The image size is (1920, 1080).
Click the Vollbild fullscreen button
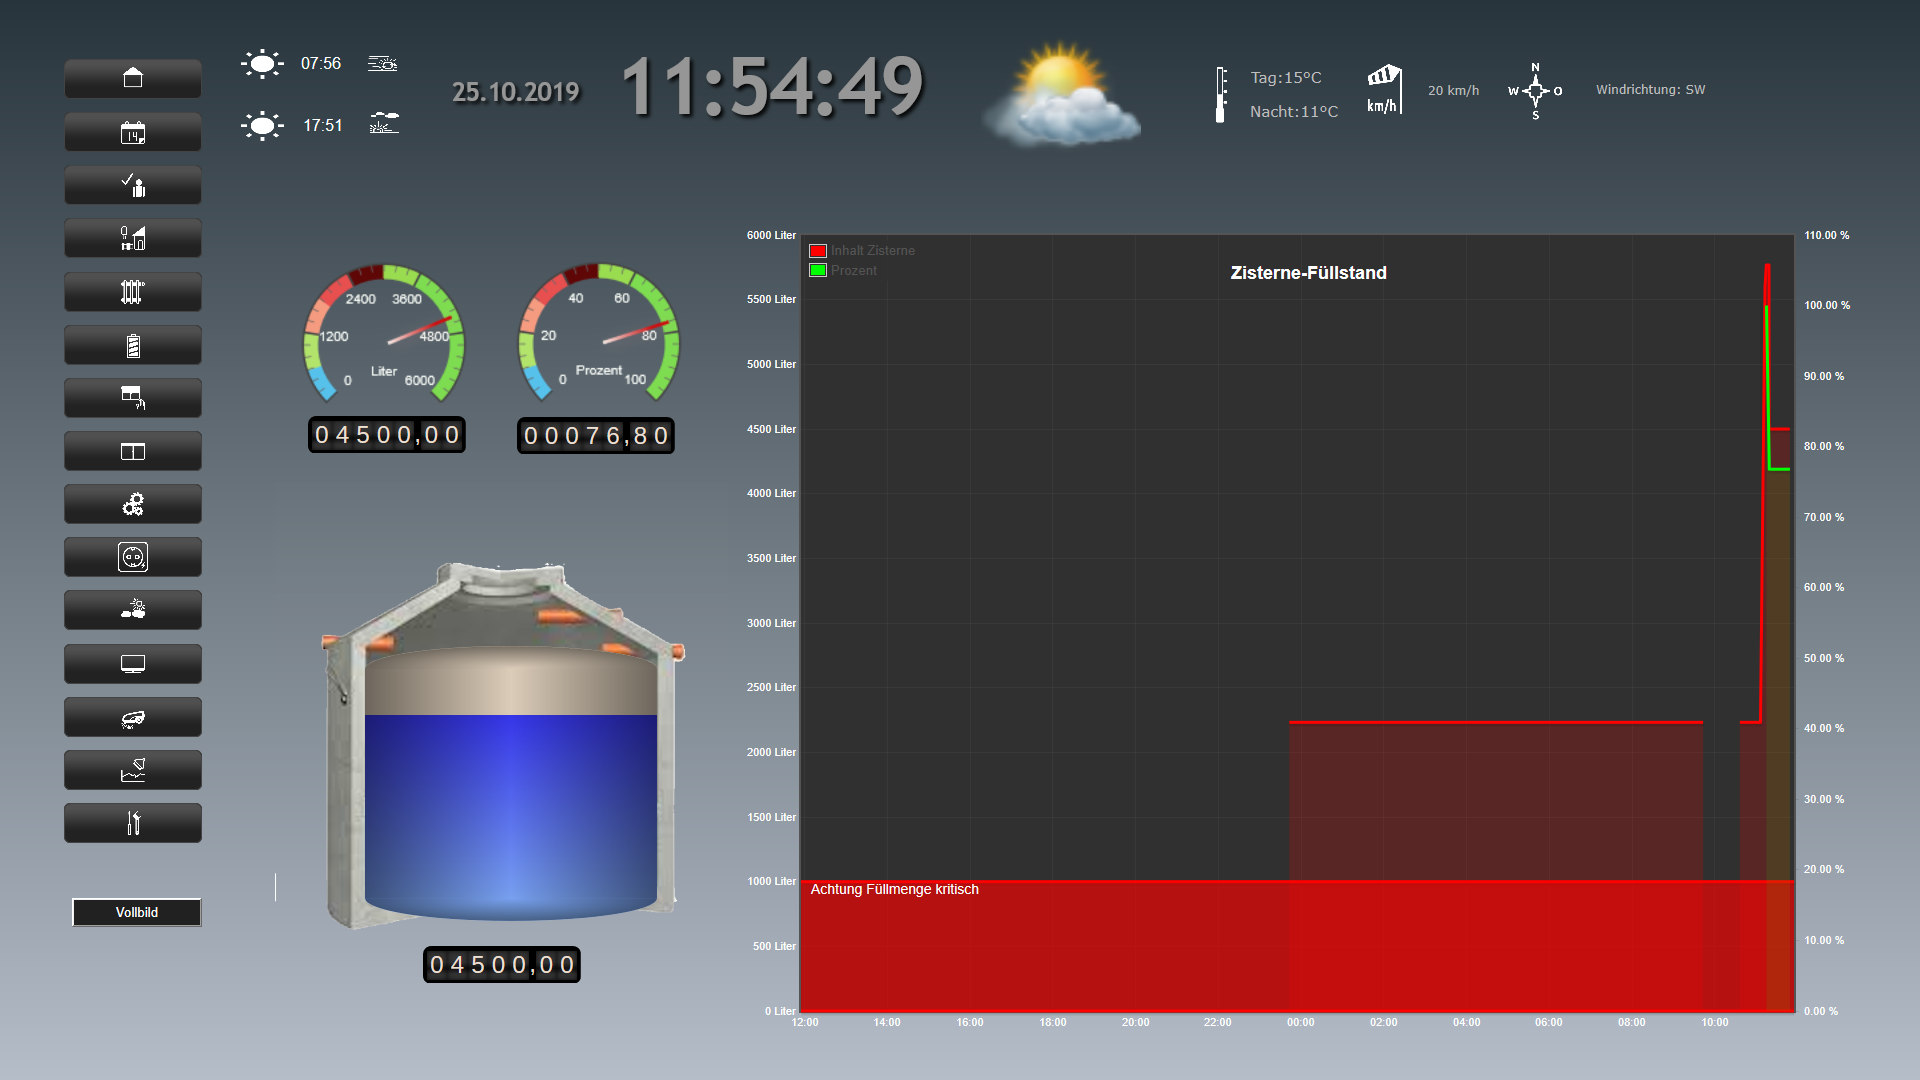[x=137, y=912]
